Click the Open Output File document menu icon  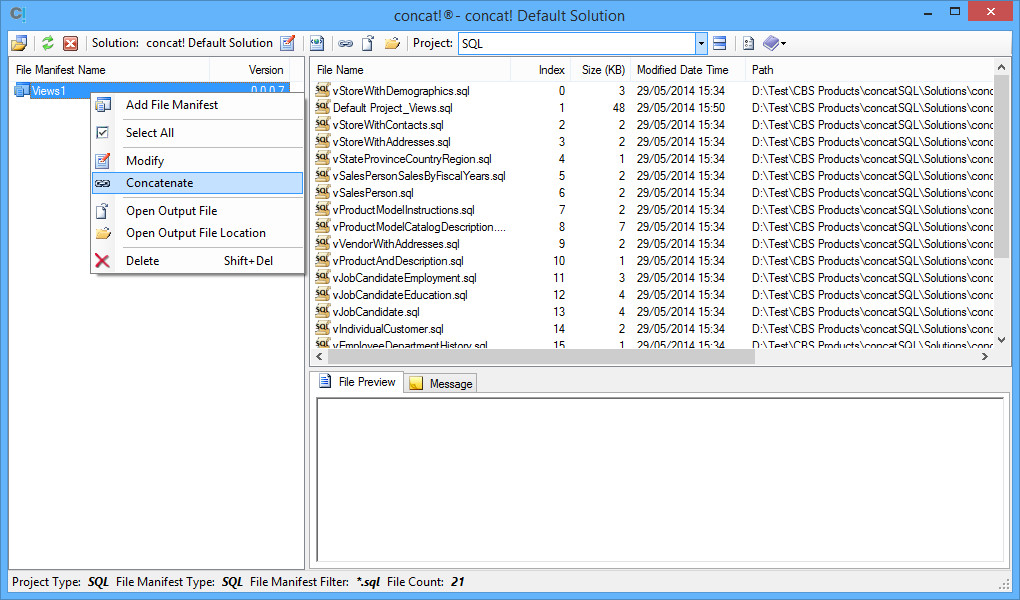coord(102,211)
